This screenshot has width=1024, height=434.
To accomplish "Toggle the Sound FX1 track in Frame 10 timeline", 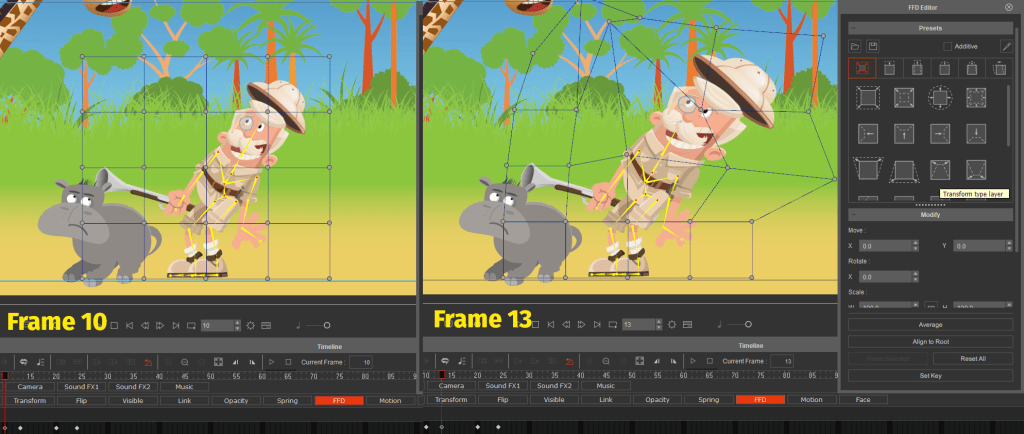I will (82, 386).
